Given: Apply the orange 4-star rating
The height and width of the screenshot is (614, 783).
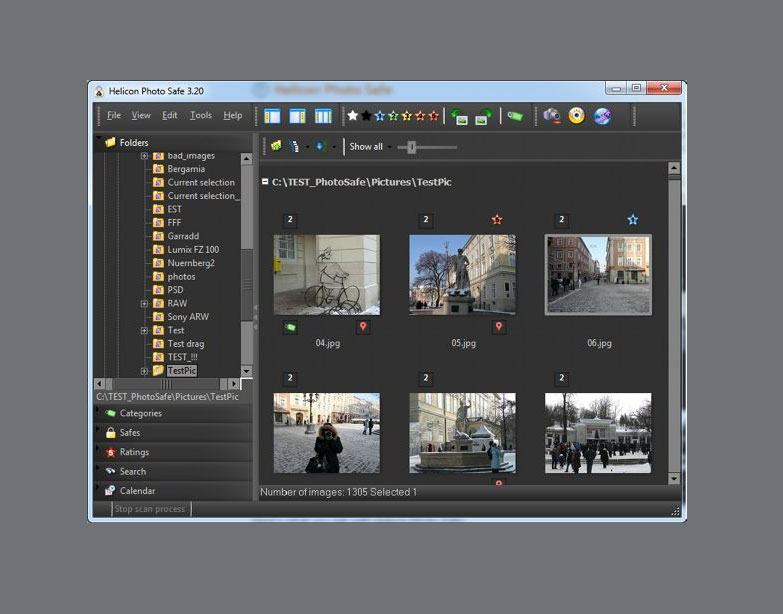Looking at the screenshot, I should point(420,116).
